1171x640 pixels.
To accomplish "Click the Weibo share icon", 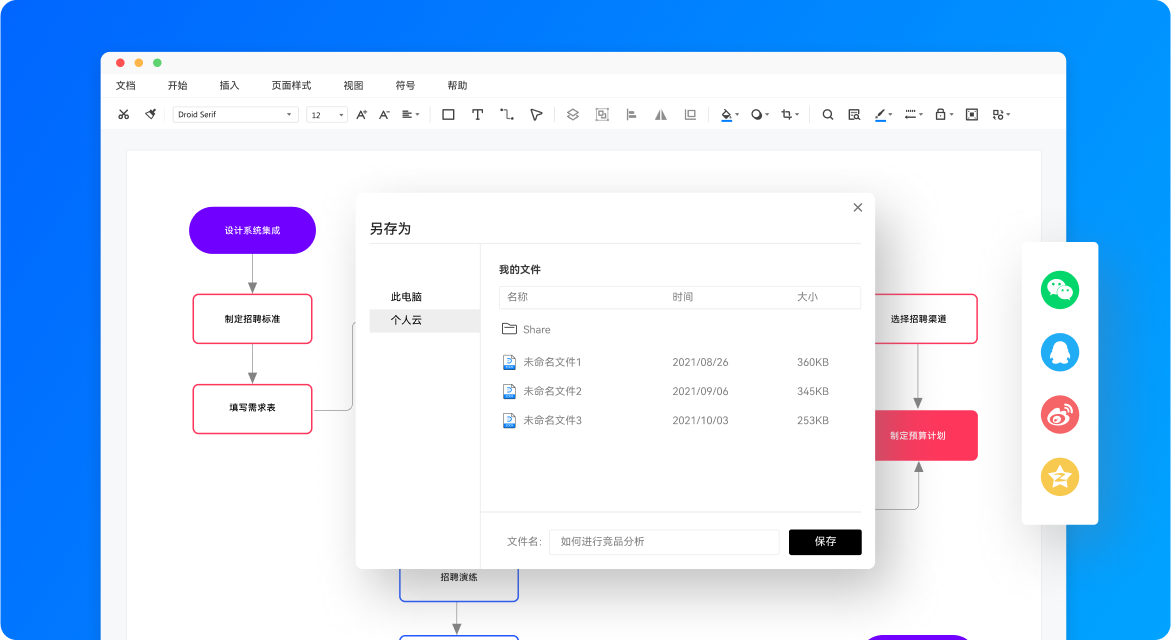I will (x=1060, y=414).
